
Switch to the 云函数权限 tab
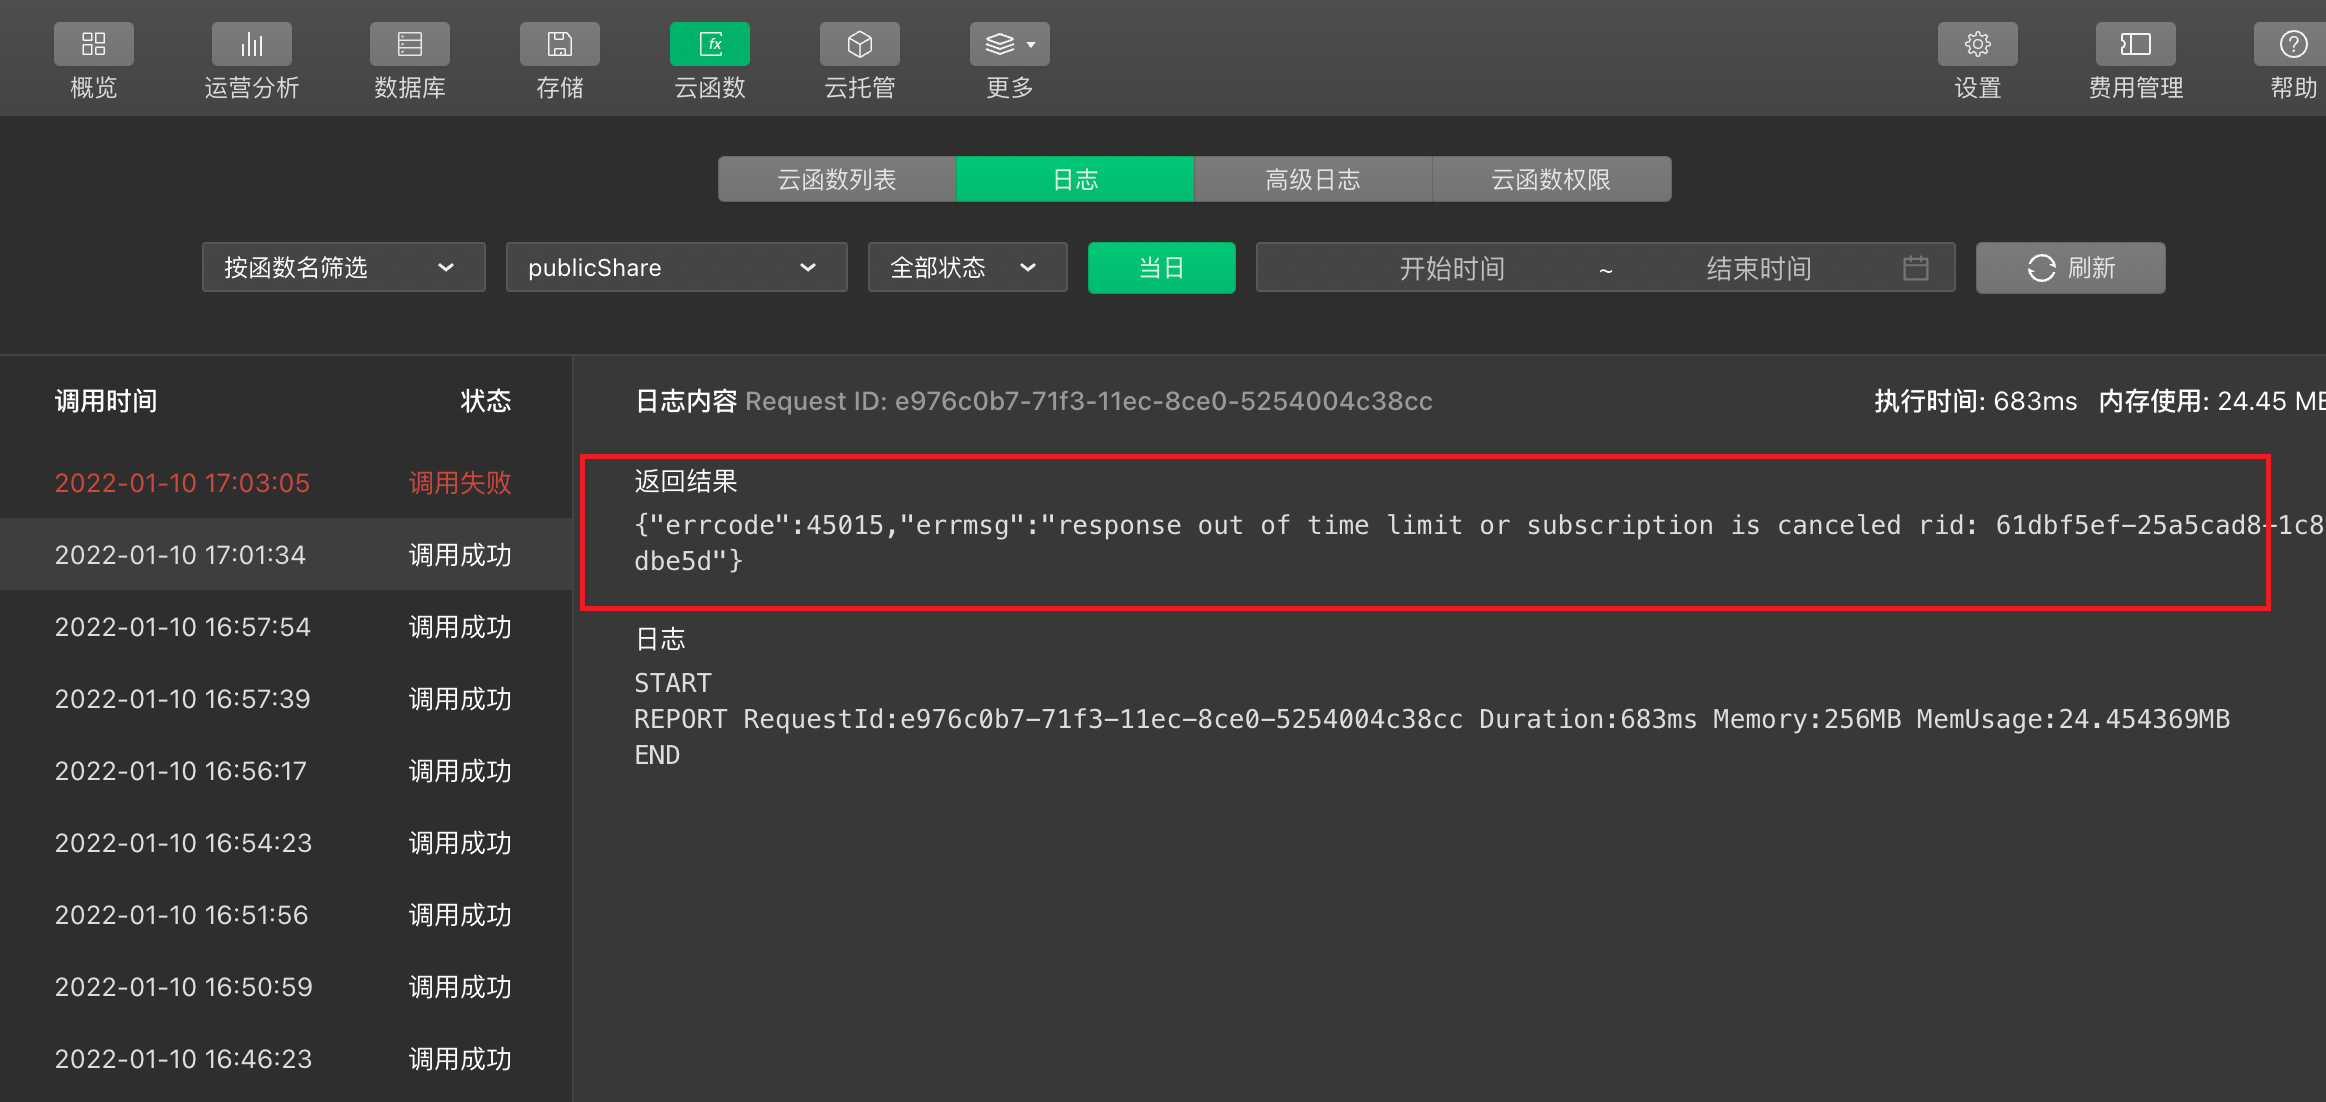[x=1550, y=180]
